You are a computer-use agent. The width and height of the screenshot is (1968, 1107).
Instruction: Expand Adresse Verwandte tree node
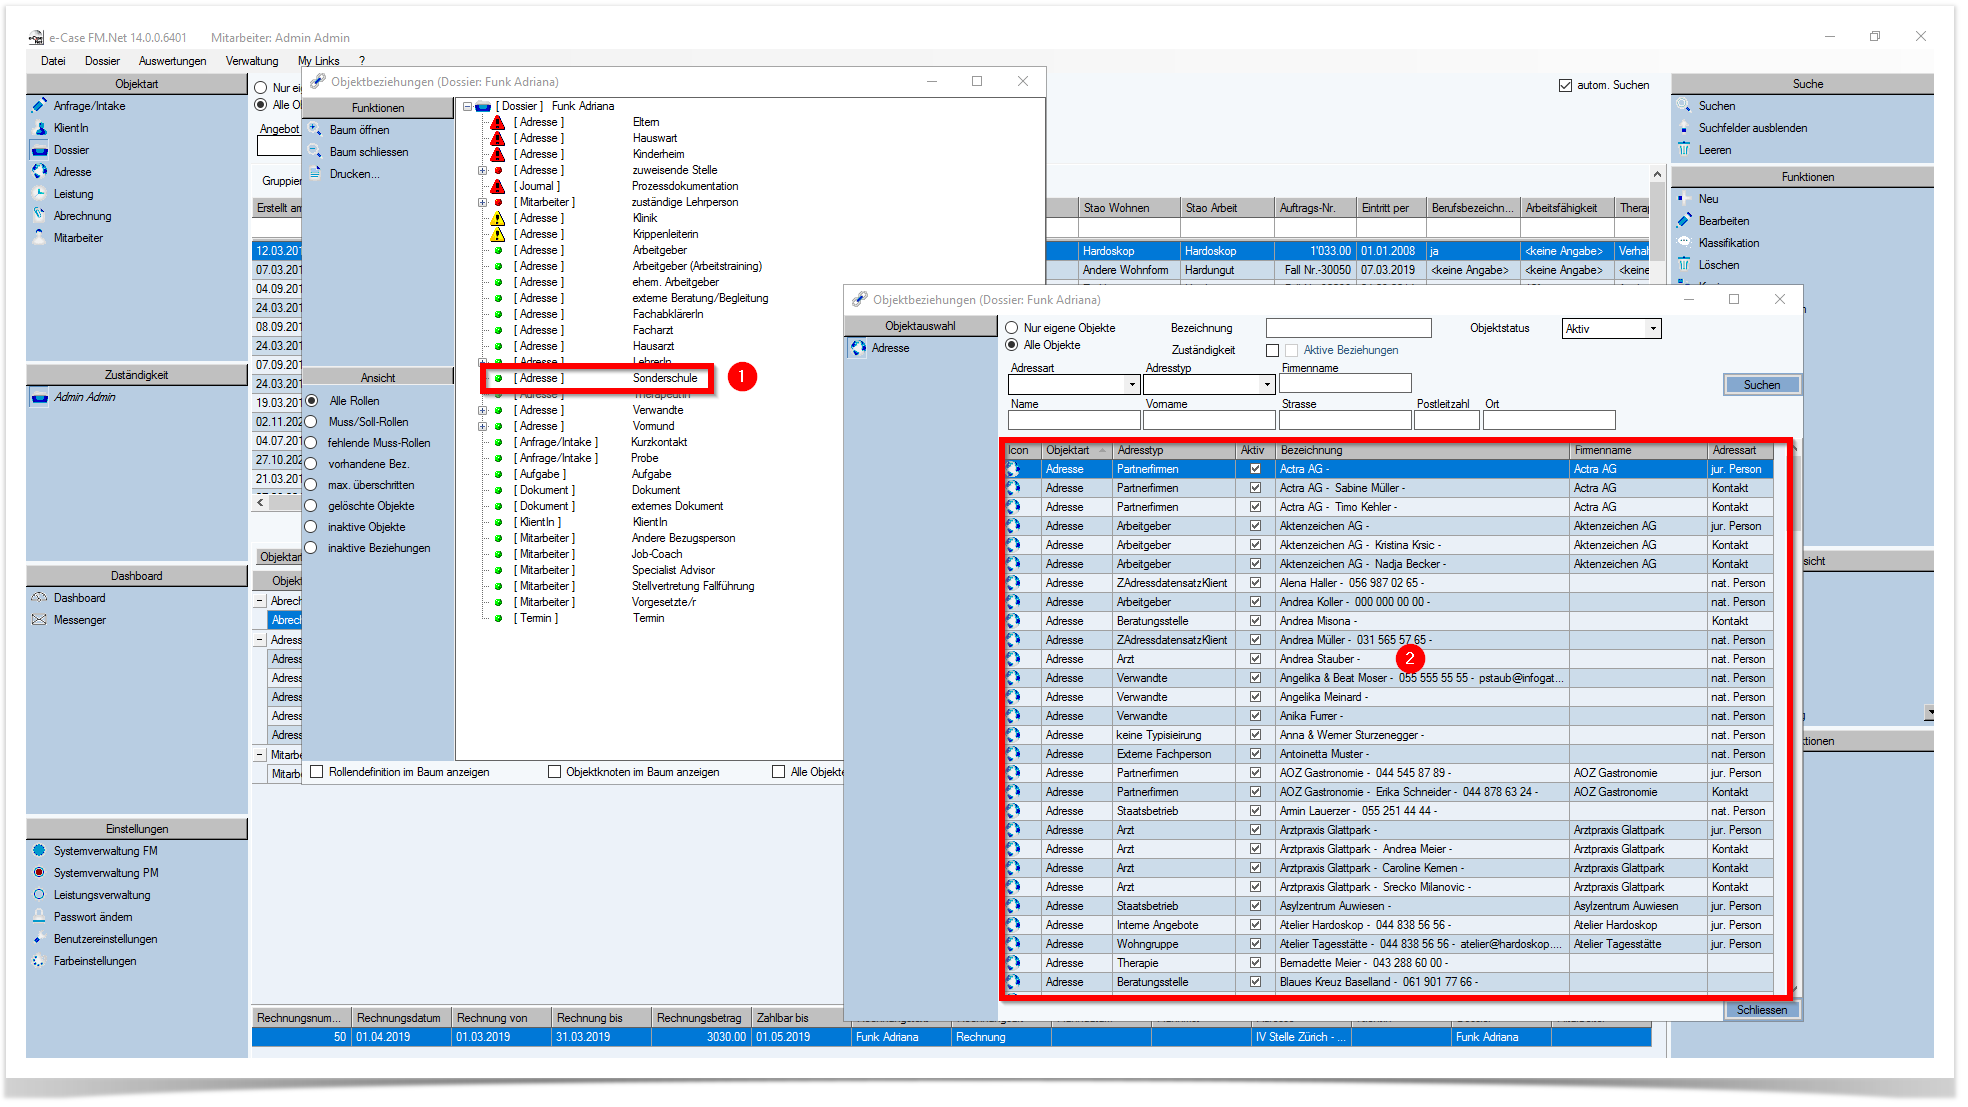483,410
